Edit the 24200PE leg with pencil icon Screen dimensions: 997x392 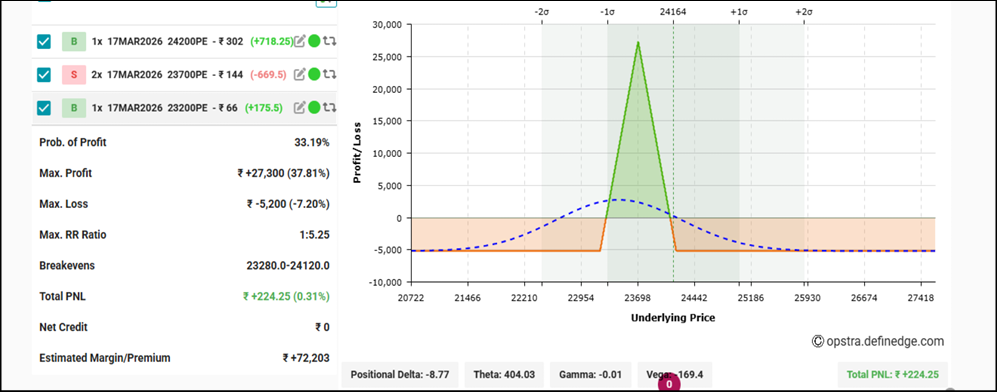[299, 41]
